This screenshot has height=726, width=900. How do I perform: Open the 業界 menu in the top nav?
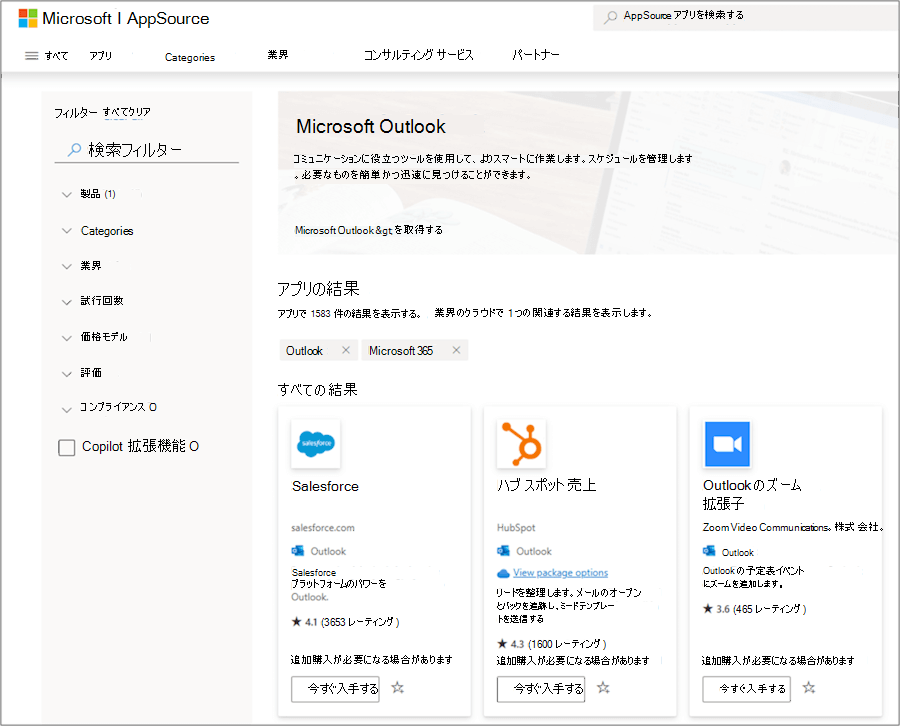pyautogui.click(x=278, y=55)
